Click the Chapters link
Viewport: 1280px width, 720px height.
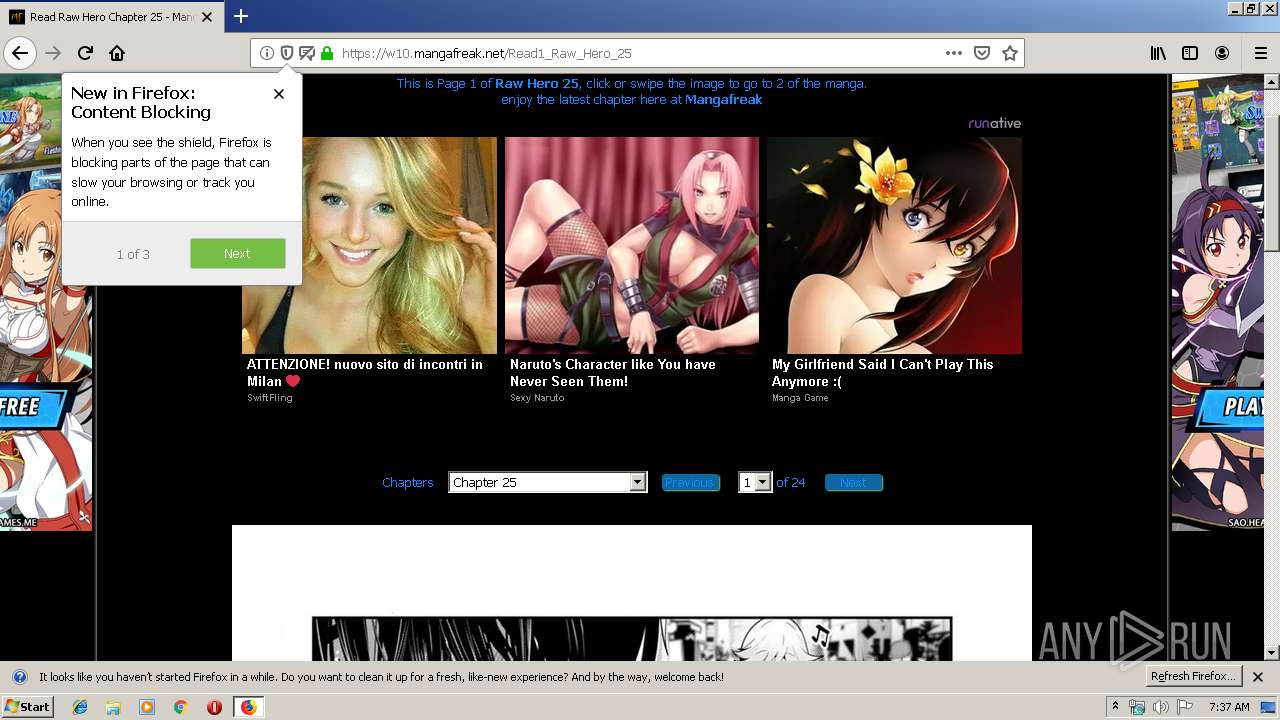pyautogui.click(x=408, y=482)
